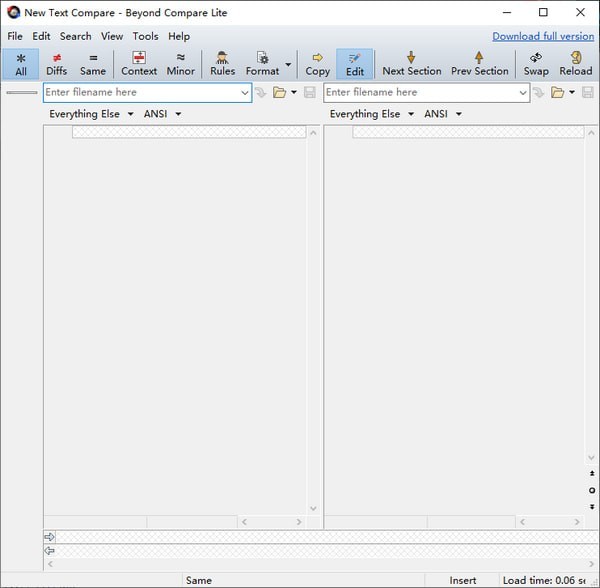Click right pane vertical scrollbar up arrow
This screenshot has height=588, width=600.
click(x=592, y=133)
